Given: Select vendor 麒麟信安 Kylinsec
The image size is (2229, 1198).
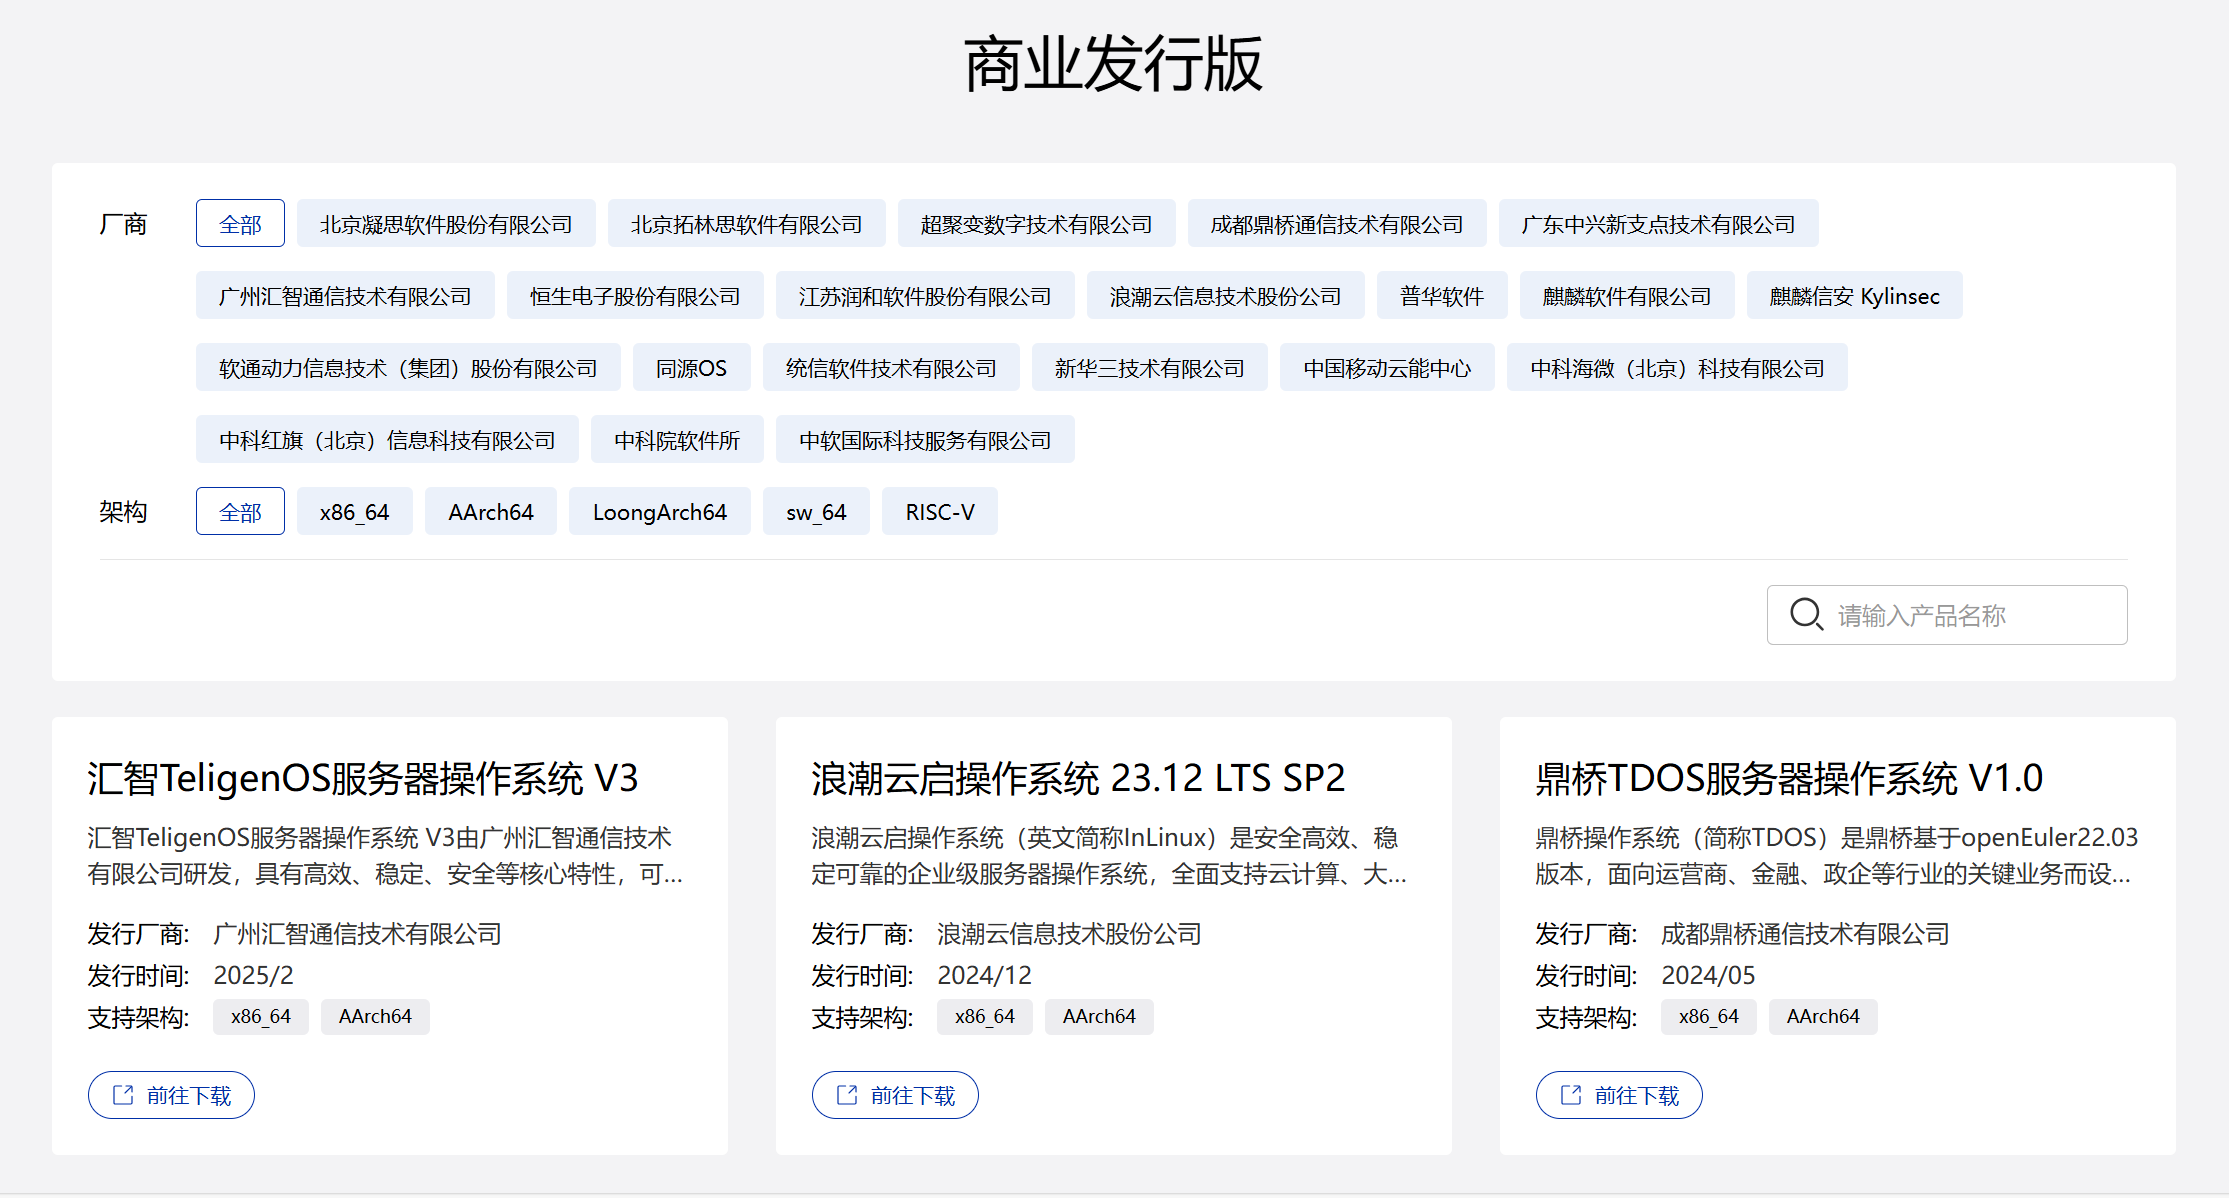Looking at the screenshot, I should [x=1854, y=296].
